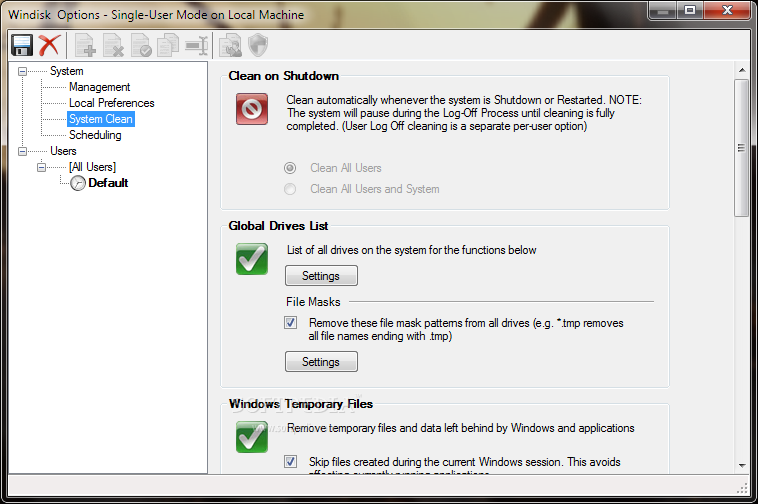Collapse the [All Users] tree node
758x504 pixels.
pyautogui.click(x=42, y=167)
